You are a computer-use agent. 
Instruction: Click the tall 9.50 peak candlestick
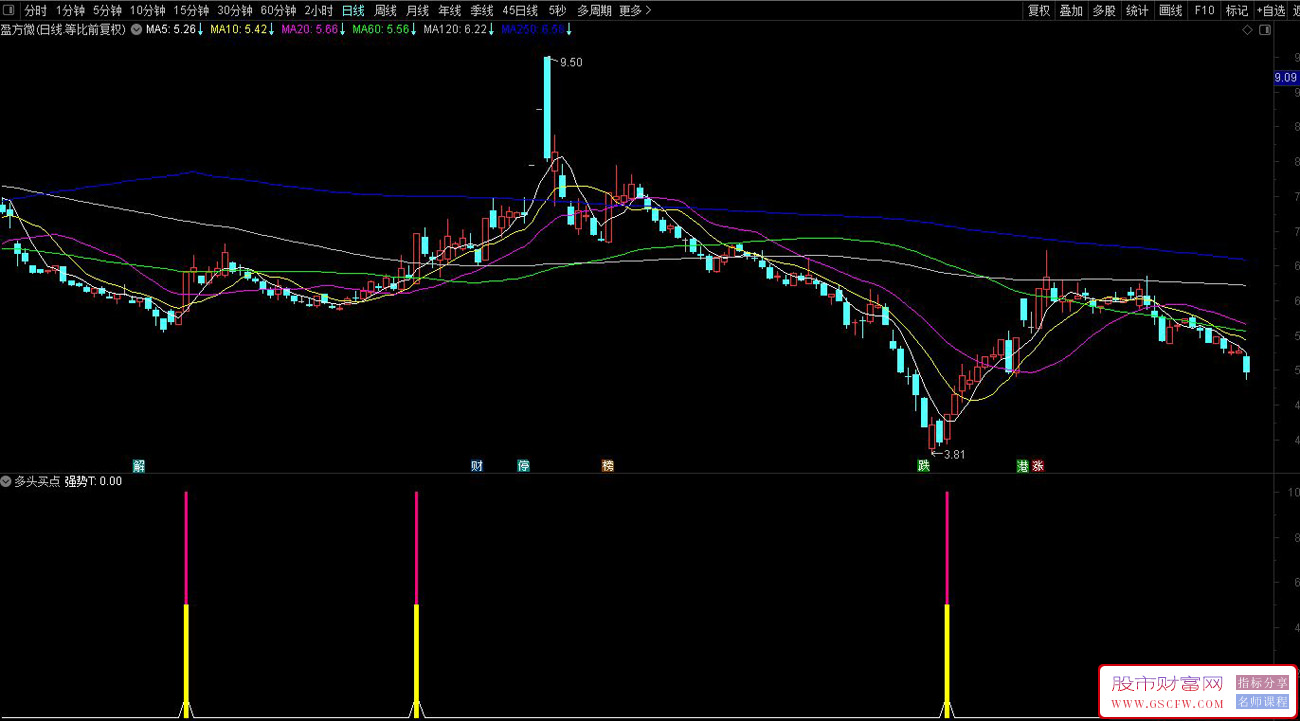548,107
